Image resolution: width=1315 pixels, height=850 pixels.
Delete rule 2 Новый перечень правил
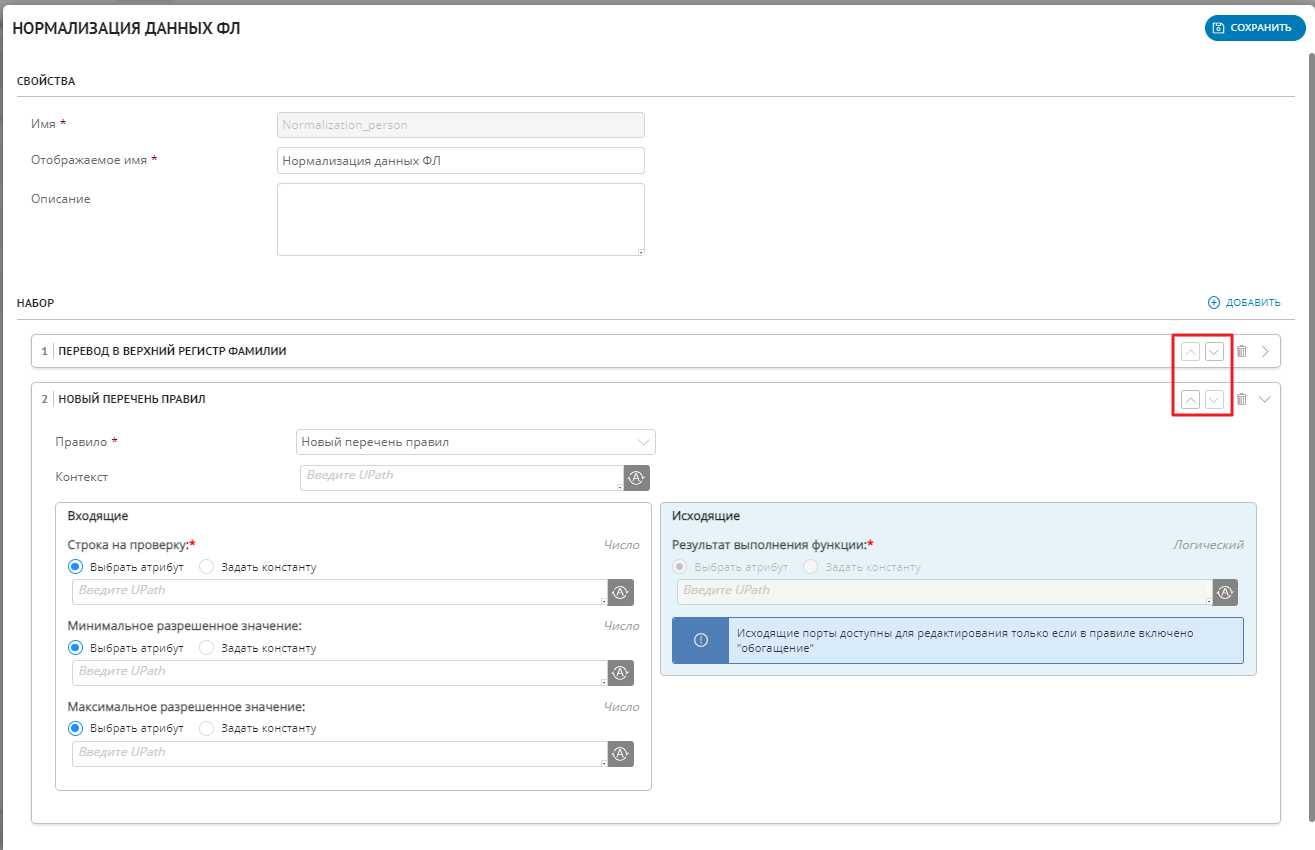[x=1241, y=399]
